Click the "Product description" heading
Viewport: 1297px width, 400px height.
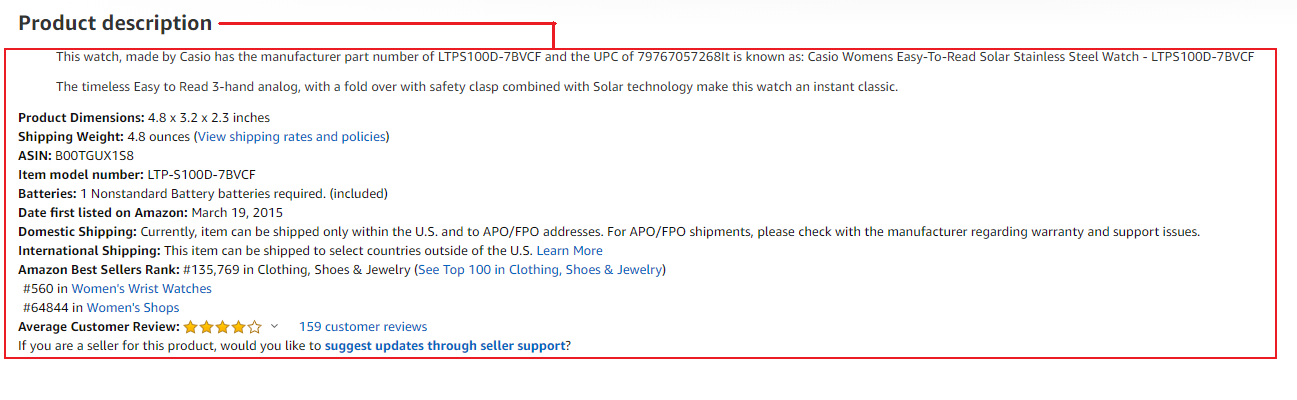tap(115, 23)
